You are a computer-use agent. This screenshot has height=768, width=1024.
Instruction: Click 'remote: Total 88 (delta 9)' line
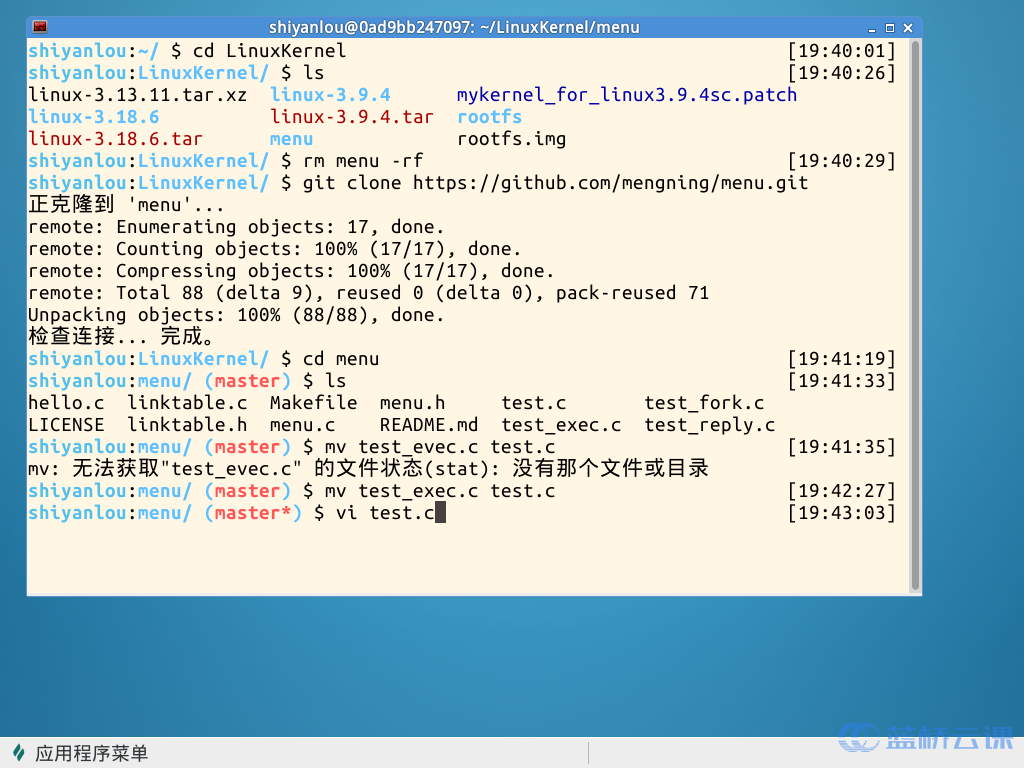(x=368, y=293)
